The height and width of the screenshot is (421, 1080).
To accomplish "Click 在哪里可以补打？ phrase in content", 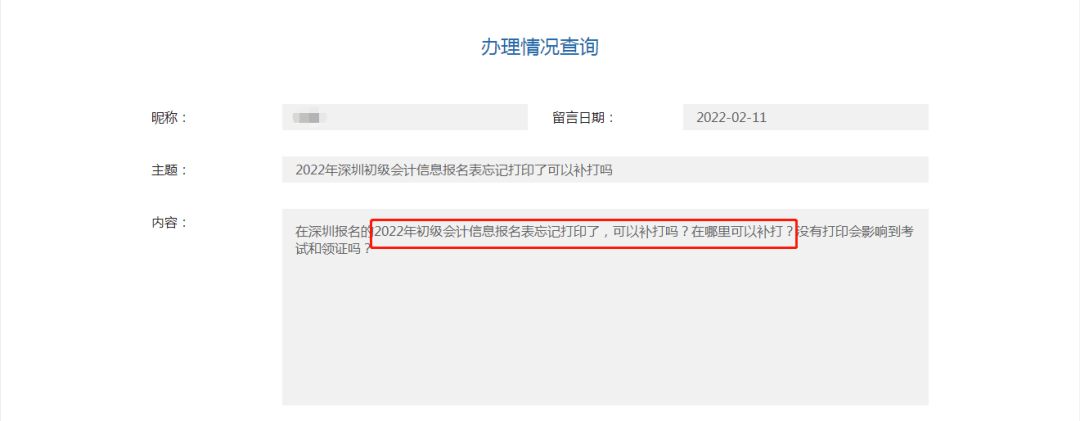I will 743,232.
